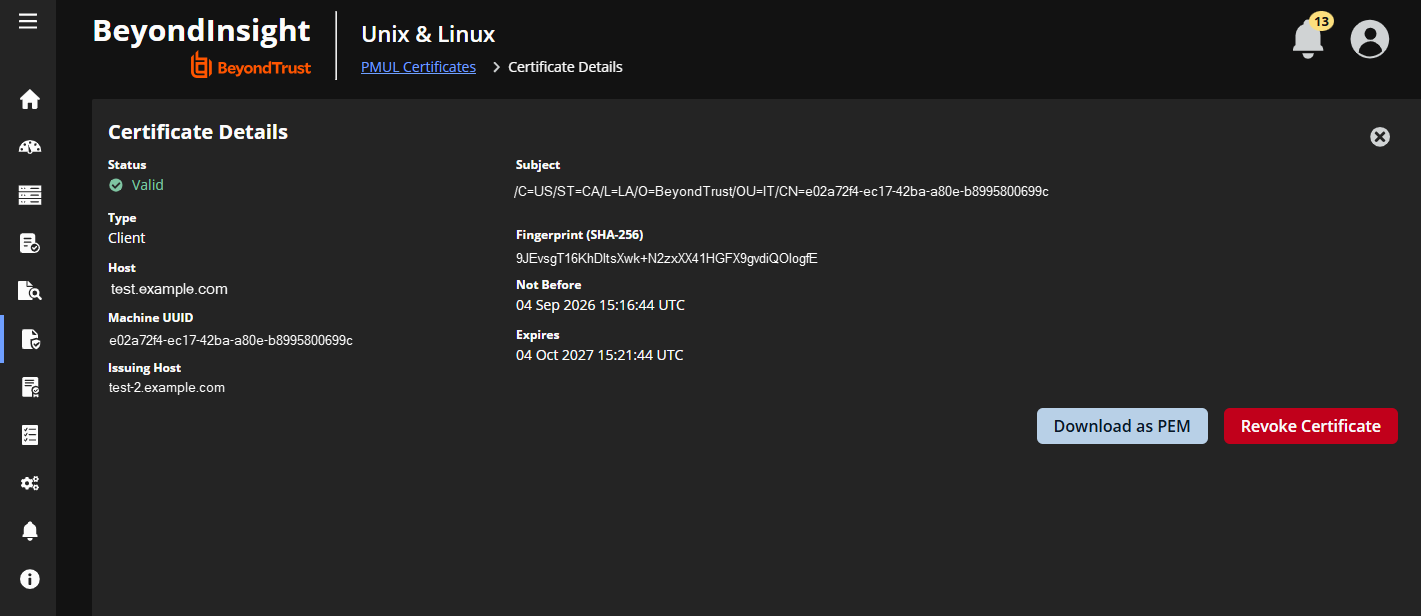Open the checklist tasks sidebar icon

coord(30,435)
